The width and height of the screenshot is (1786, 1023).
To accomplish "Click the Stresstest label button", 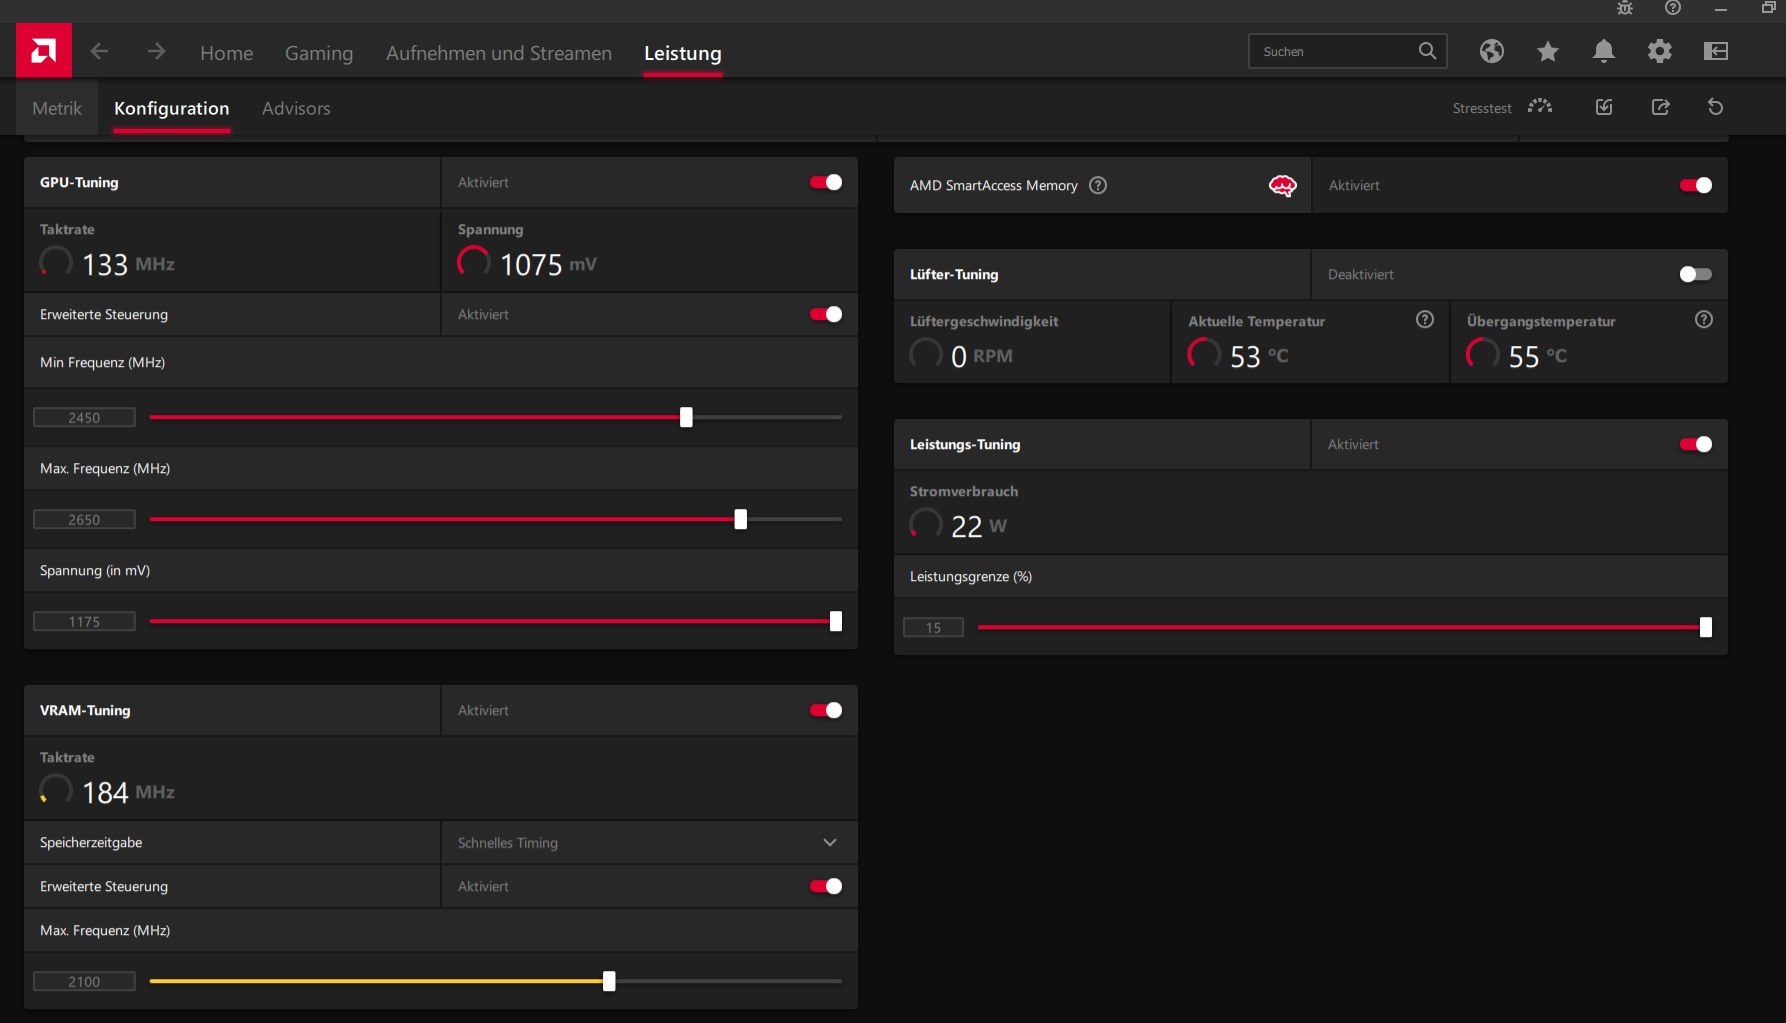I will (1482, 108).
